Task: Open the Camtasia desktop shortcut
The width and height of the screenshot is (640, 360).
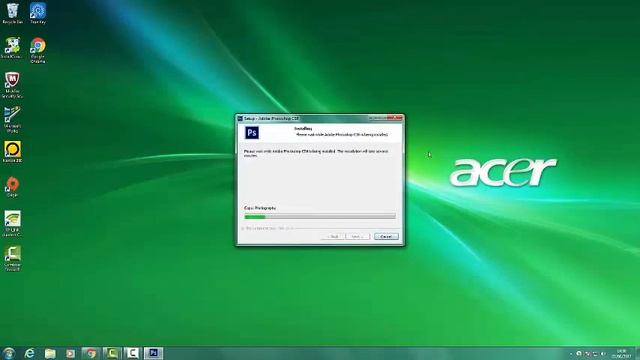Action: coord(12,259)
